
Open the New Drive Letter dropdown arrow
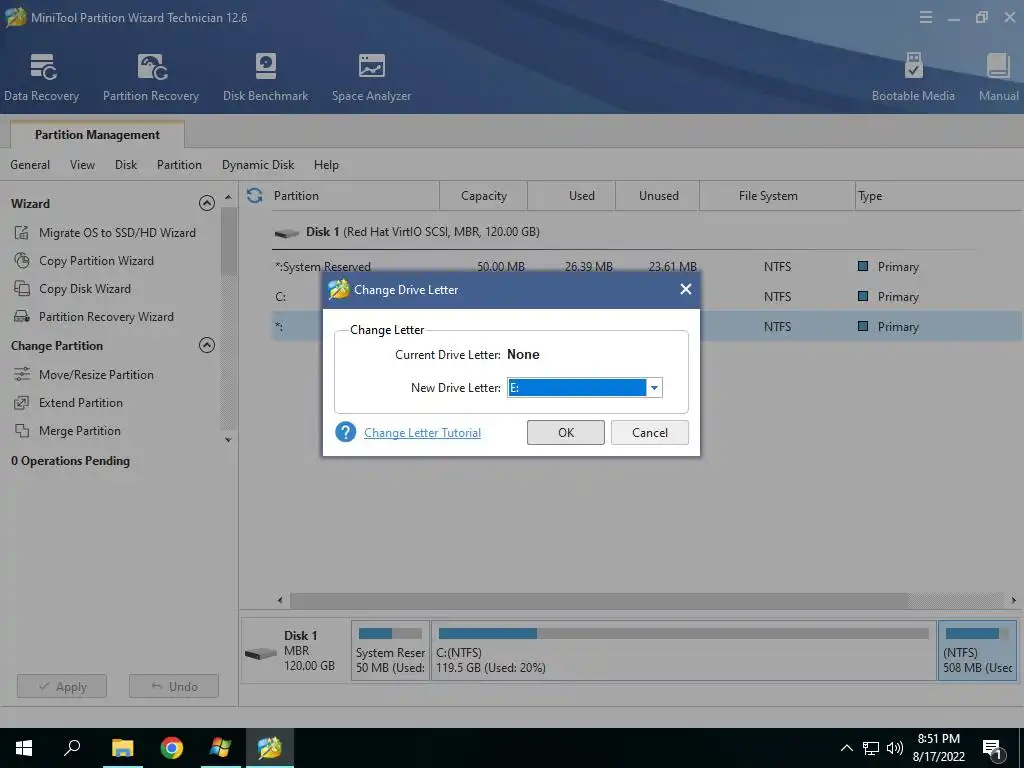[654, 388]
